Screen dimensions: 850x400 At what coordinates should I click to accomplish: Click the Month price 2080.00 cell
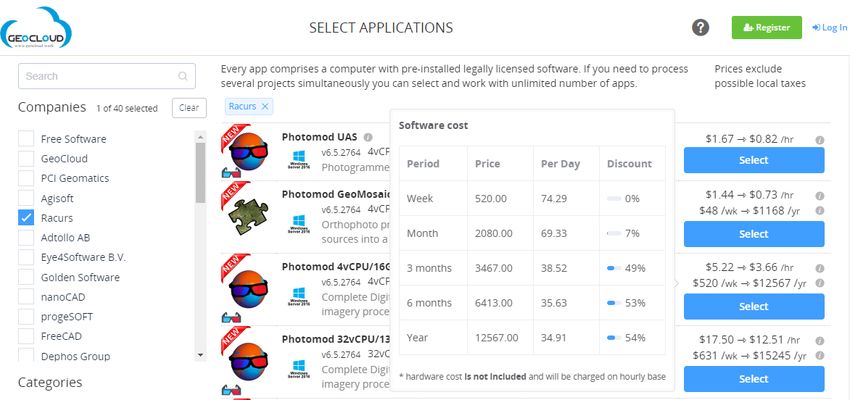500,233
